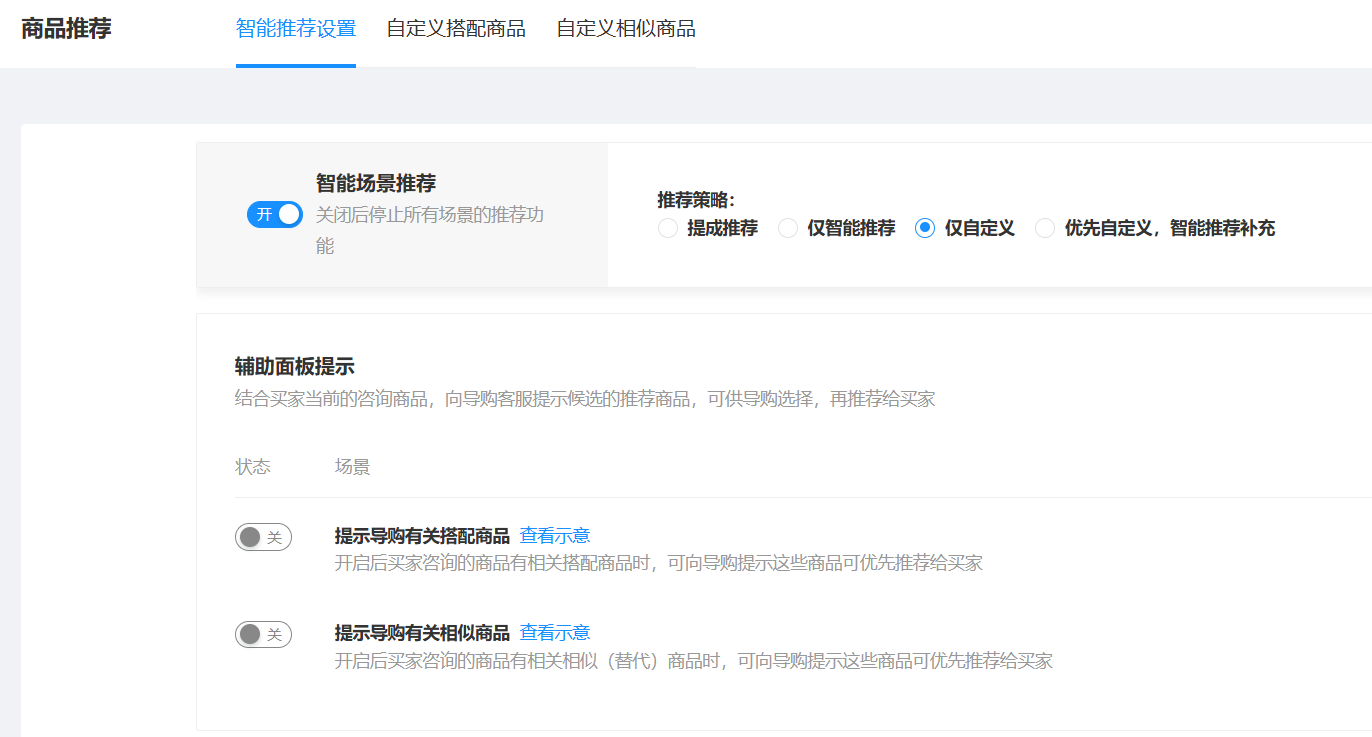Open the 自定义搭配商品 tab
Image resolution: width=1372 pixels, height=737 pixels.
[456, 29]
